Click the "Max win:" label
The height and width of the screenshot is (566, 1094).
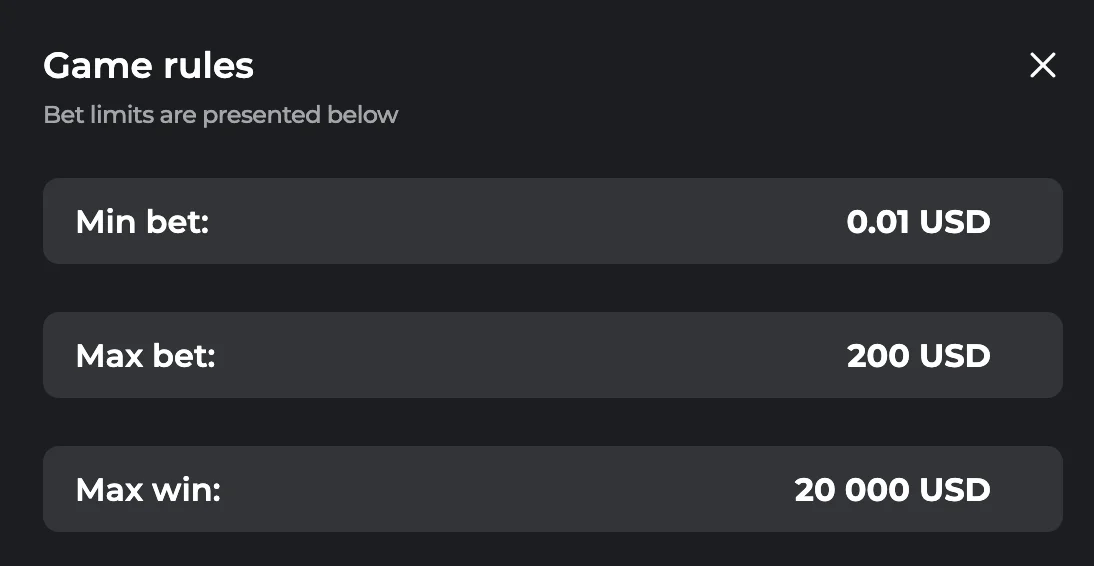click(x=148, y=489)
